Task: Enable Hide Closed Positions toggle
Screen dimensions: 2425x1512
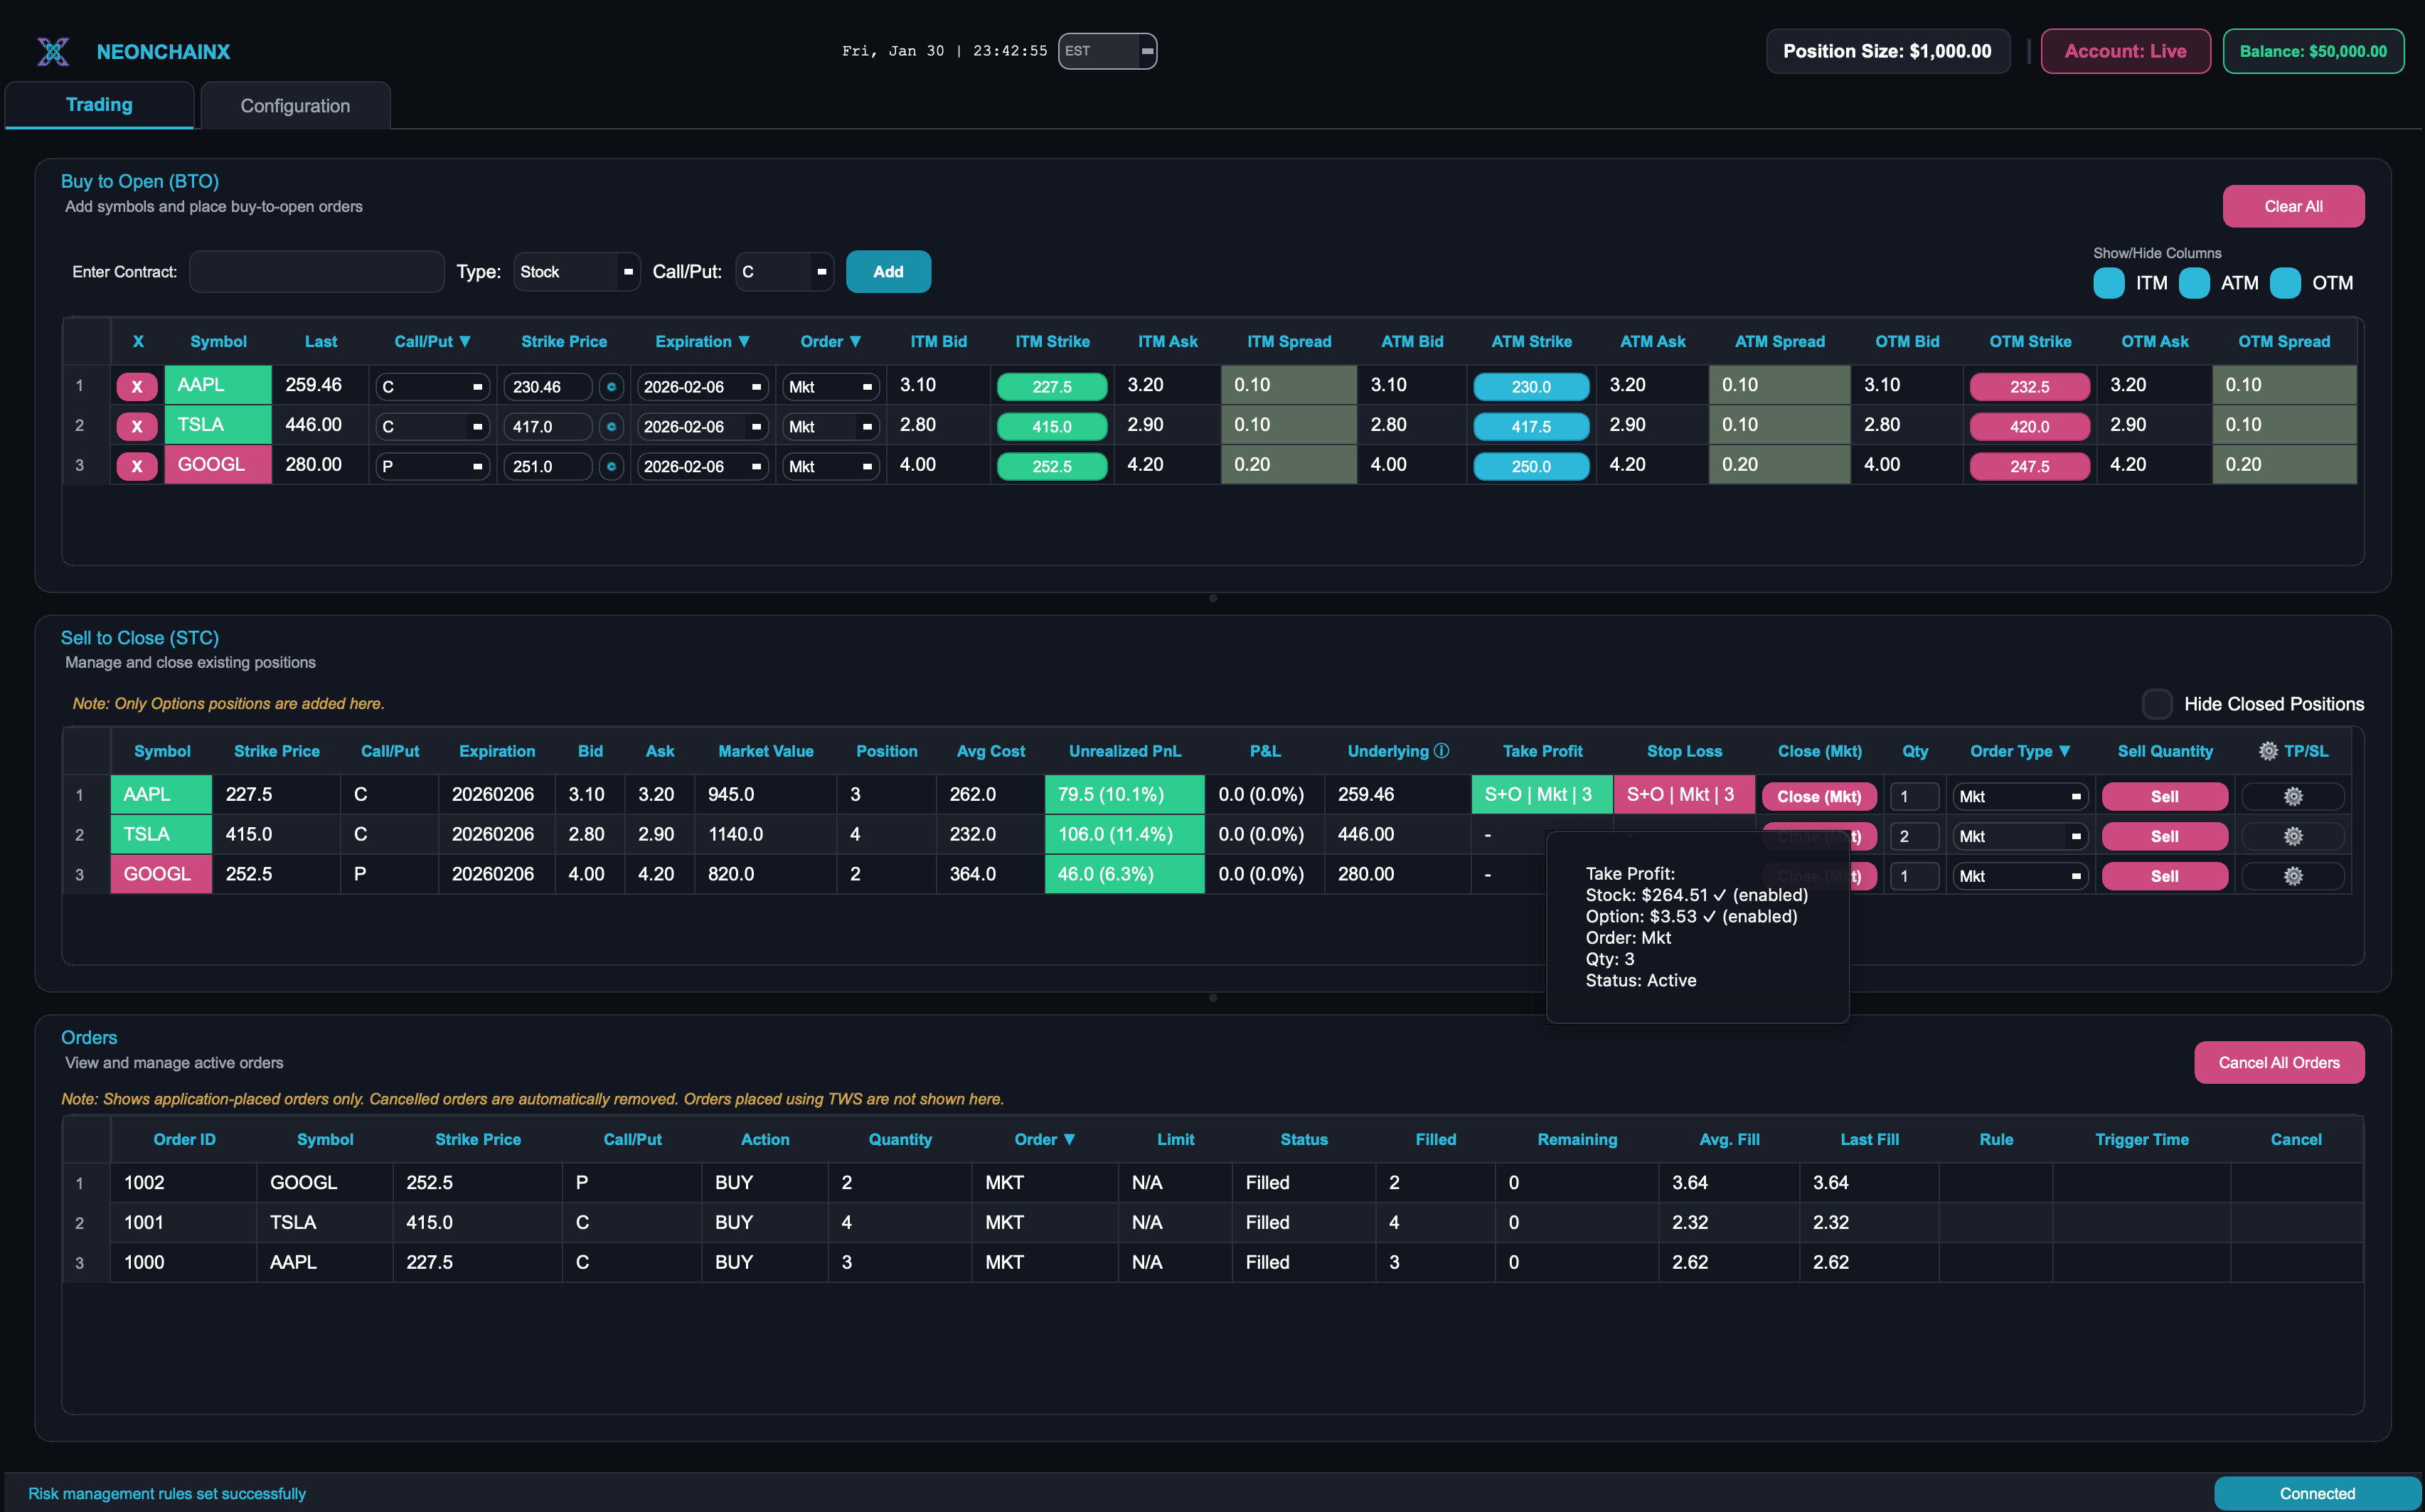Action: 2157,704
